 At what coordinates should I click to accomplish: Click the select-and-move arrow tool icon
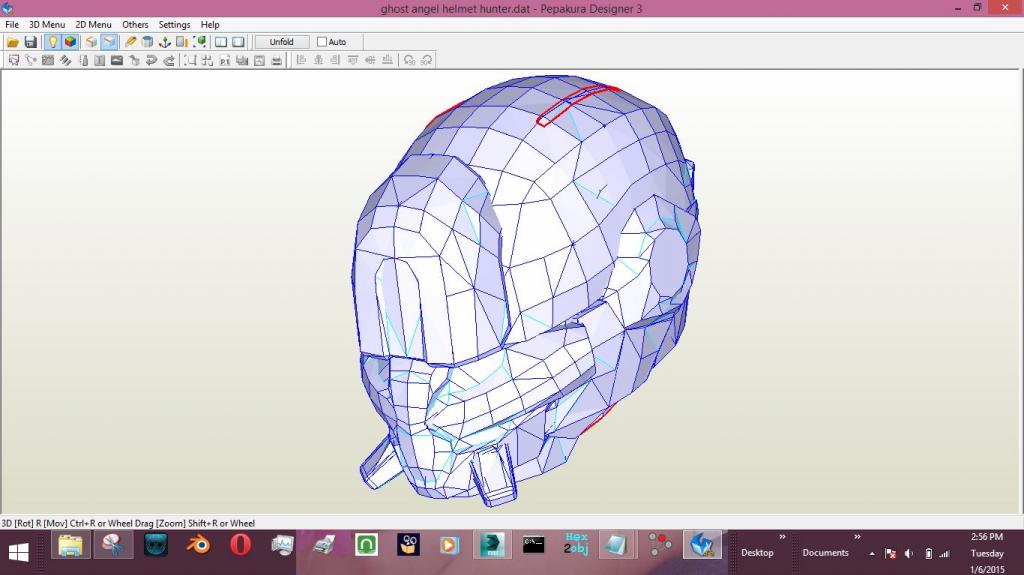[13, 60]
